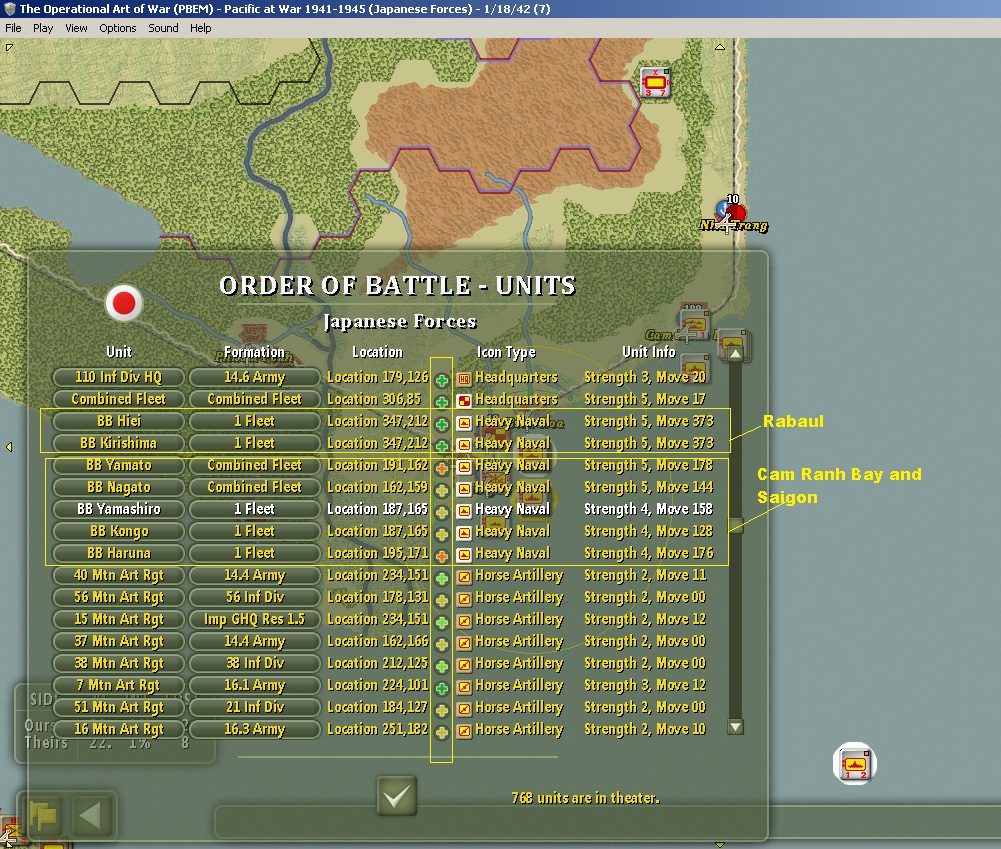
Task: Click the plus icon for 38 Mtn Art Rgt
Action: [x=441, y=666]
